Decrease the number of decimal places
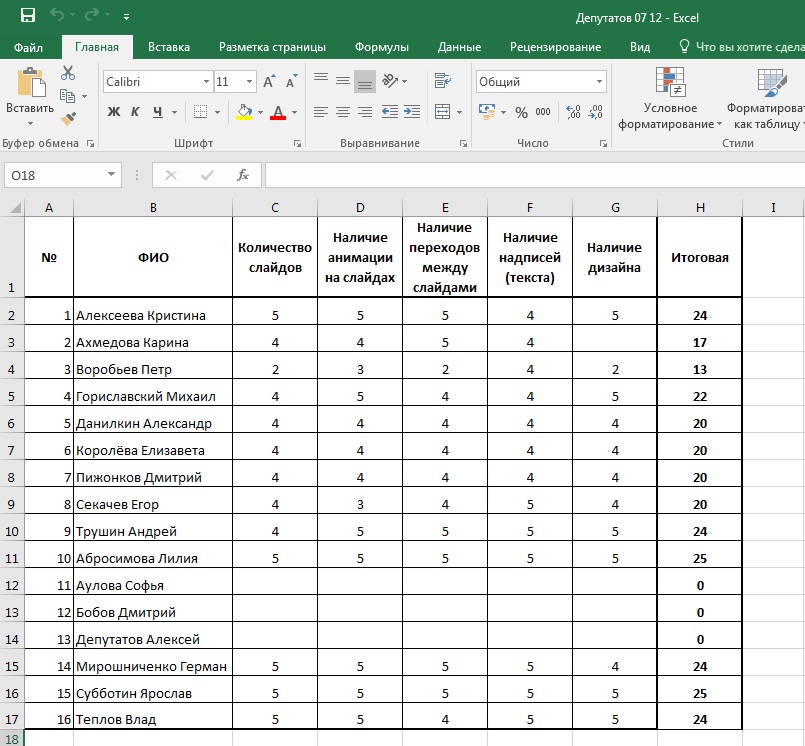 click(x=596, y=112)
